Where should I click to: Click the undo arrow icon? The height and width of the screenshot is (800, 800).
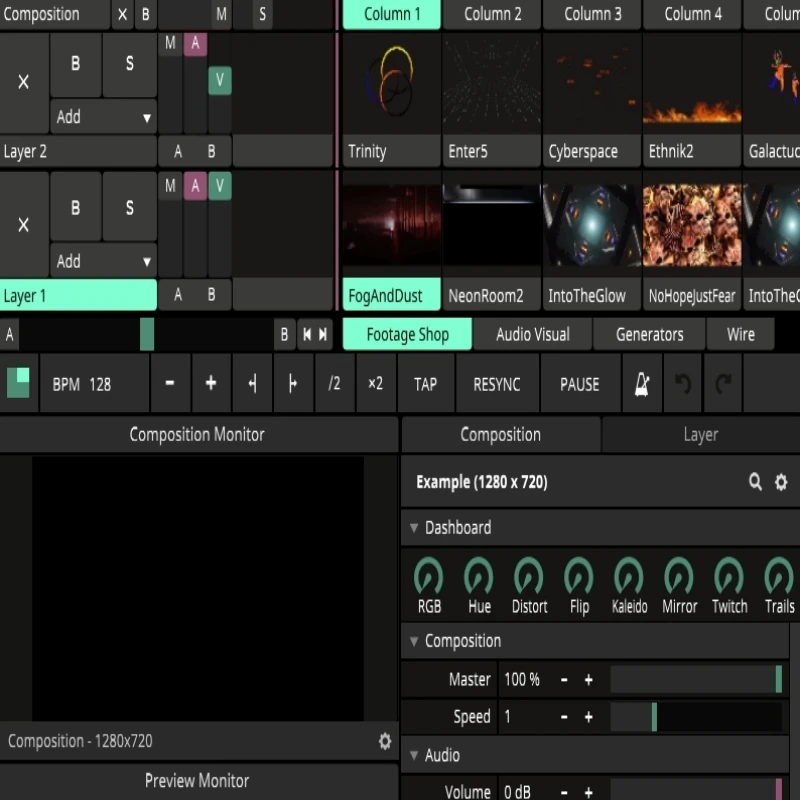(683, 384)
